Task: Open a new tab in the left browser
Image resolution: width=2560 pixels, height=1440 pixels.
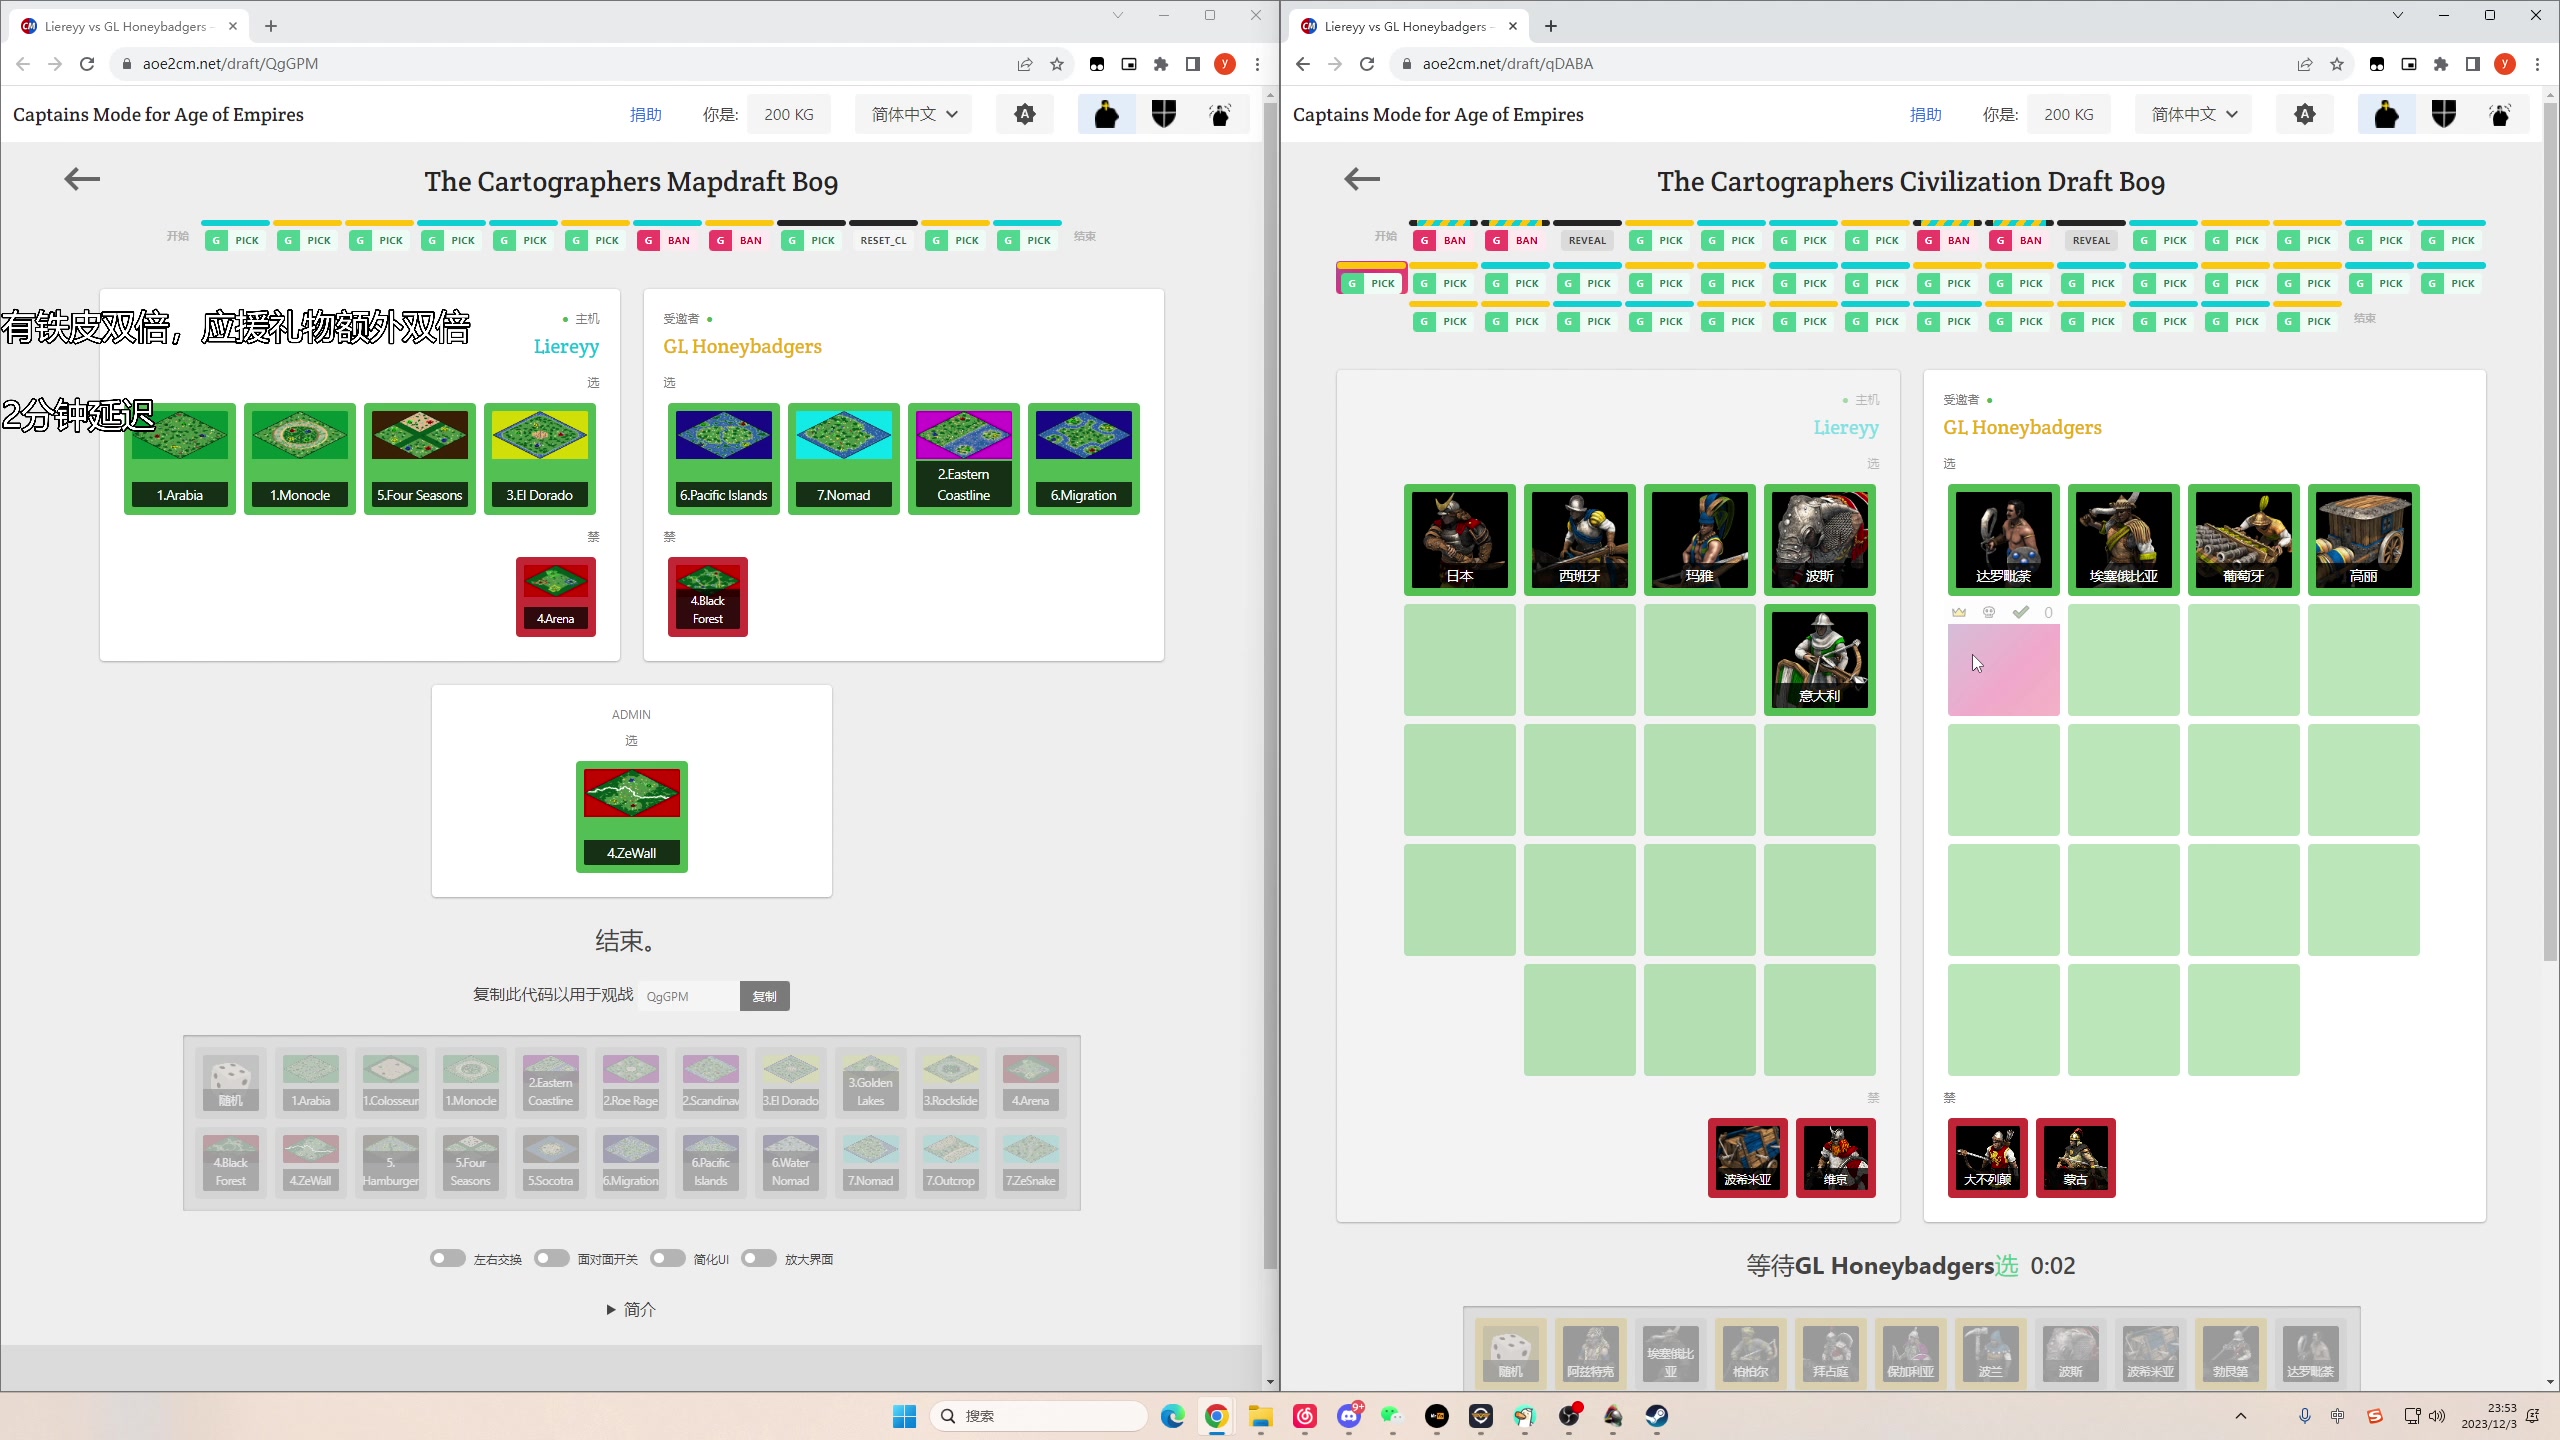Action: point(271,26)
